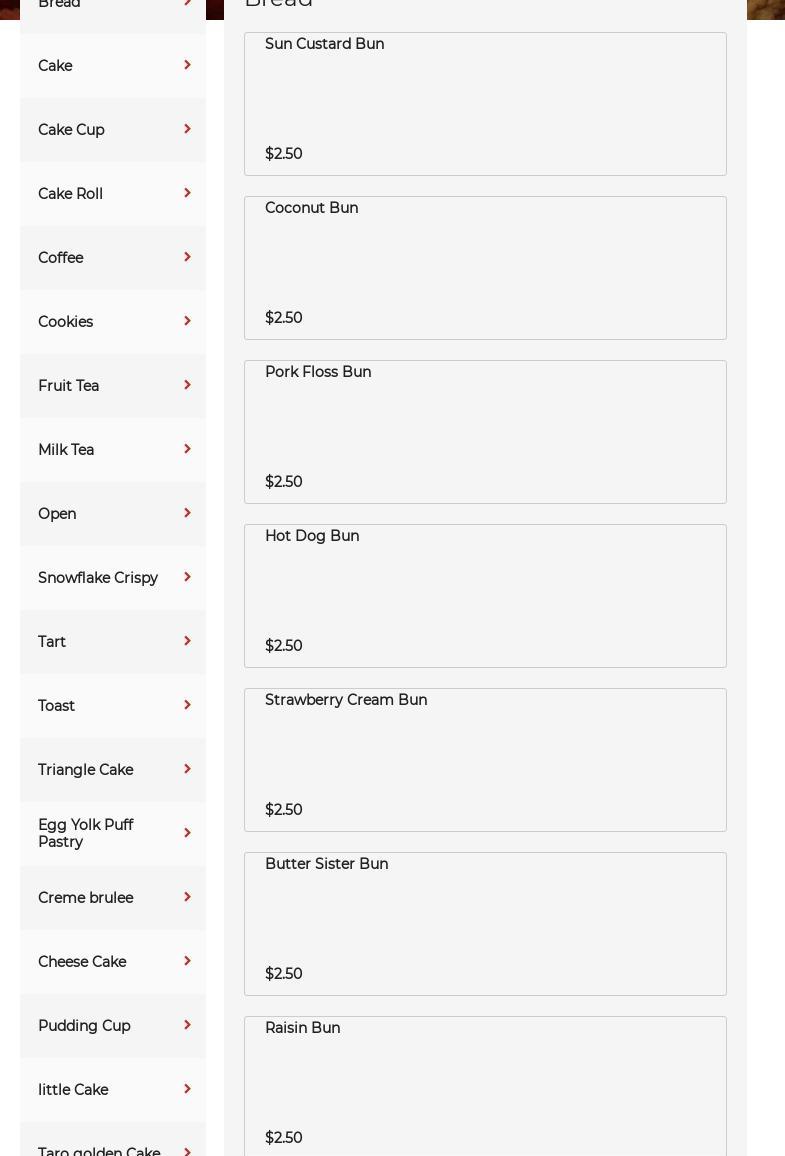Screen dimensions: 785x1156
Task: Choose the Pork Floss Bun card
Action: [485, 432]
